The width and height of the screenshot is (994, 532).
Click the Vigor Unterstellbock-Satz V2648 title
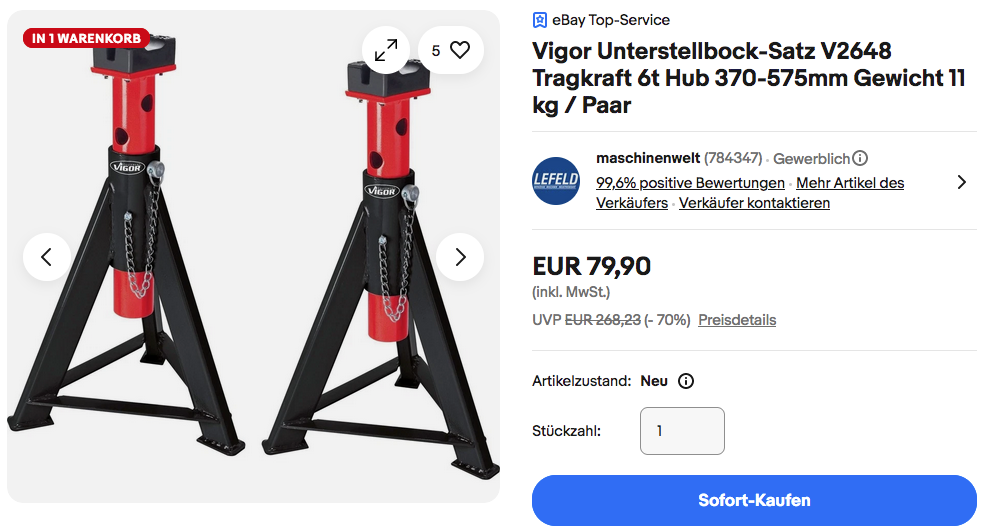pos(749,78)
